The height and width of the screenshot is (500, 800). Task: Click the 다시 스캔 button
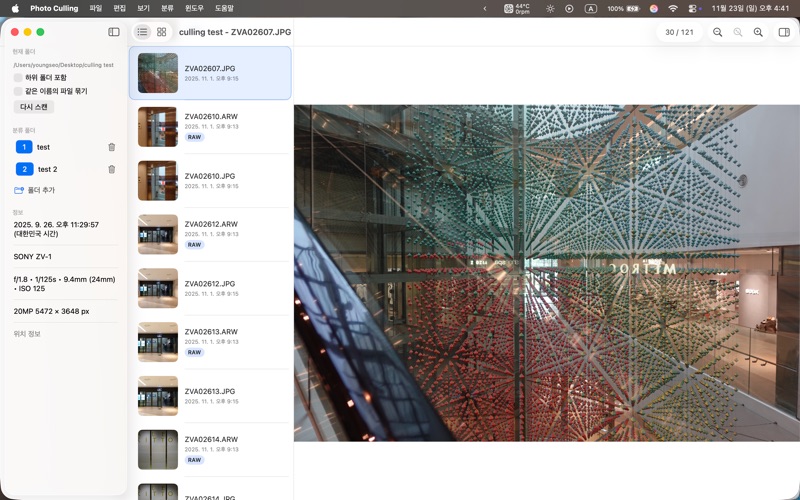34,107
